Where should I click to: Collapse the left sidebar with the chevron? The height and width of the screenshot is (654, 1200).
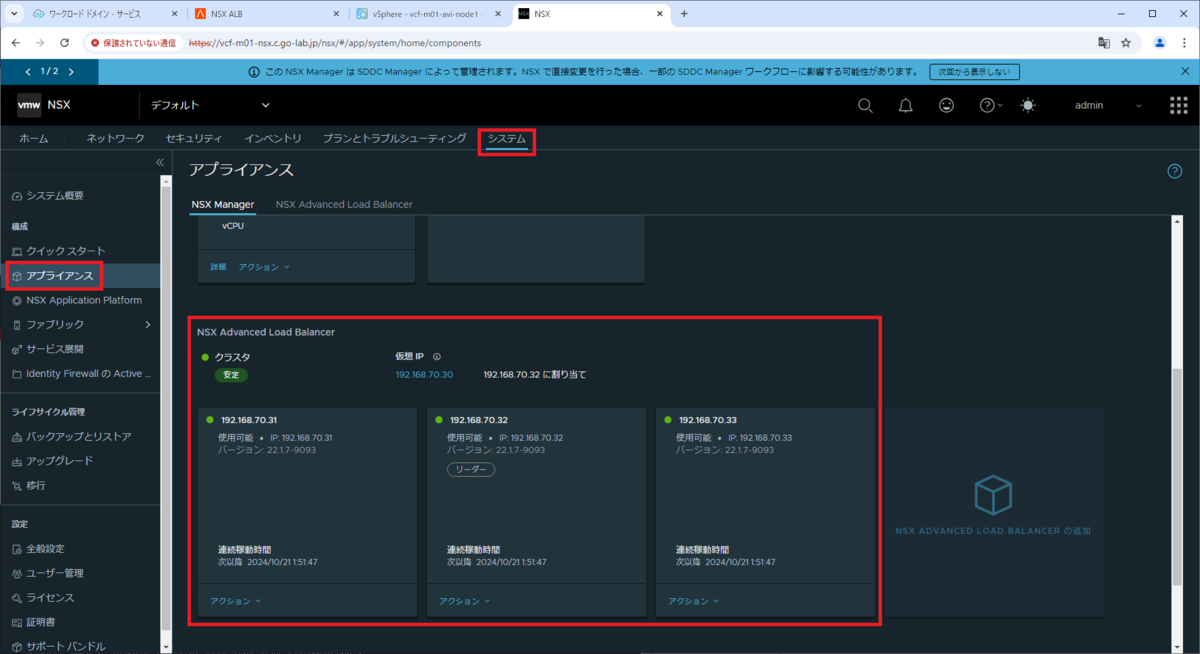(159, 161)
